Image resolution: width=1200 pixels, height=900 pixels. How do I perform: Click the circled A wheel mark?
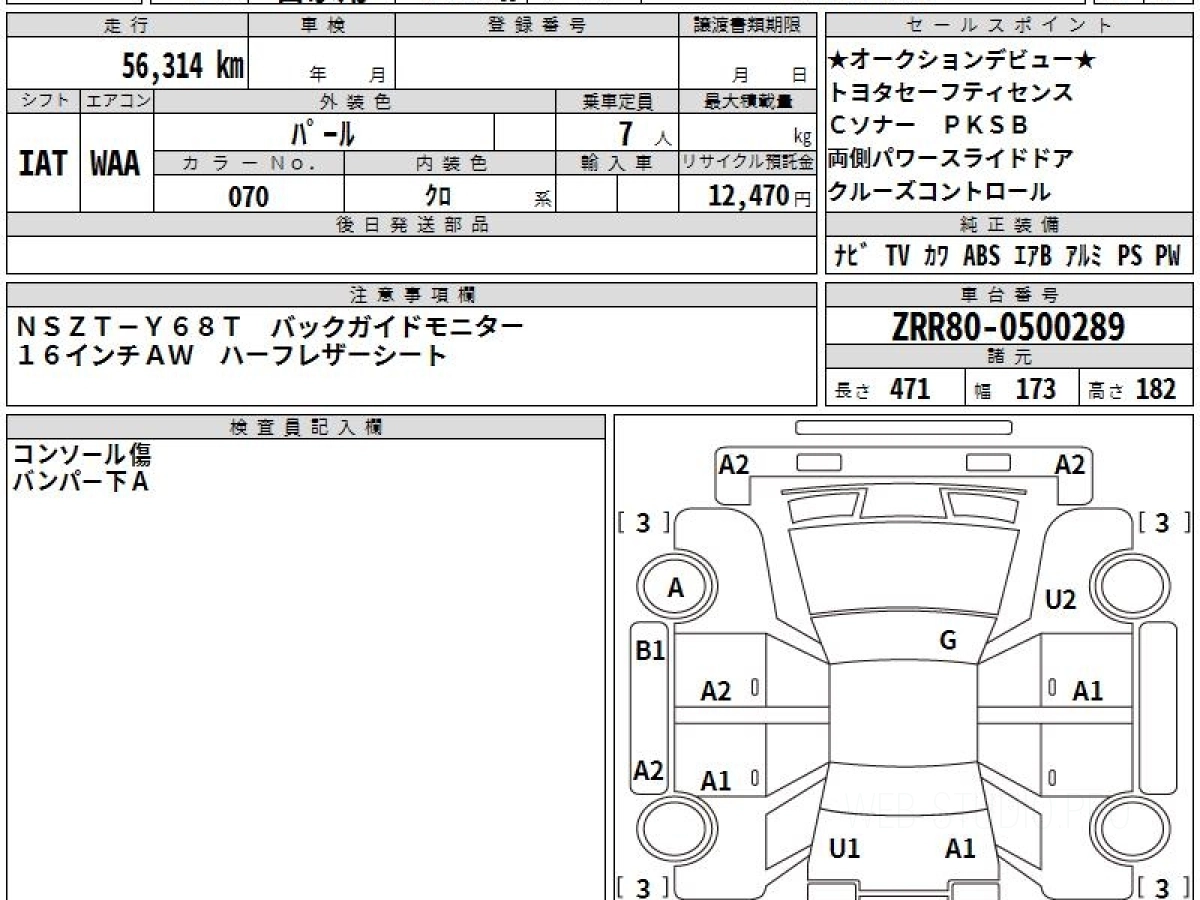676,589
